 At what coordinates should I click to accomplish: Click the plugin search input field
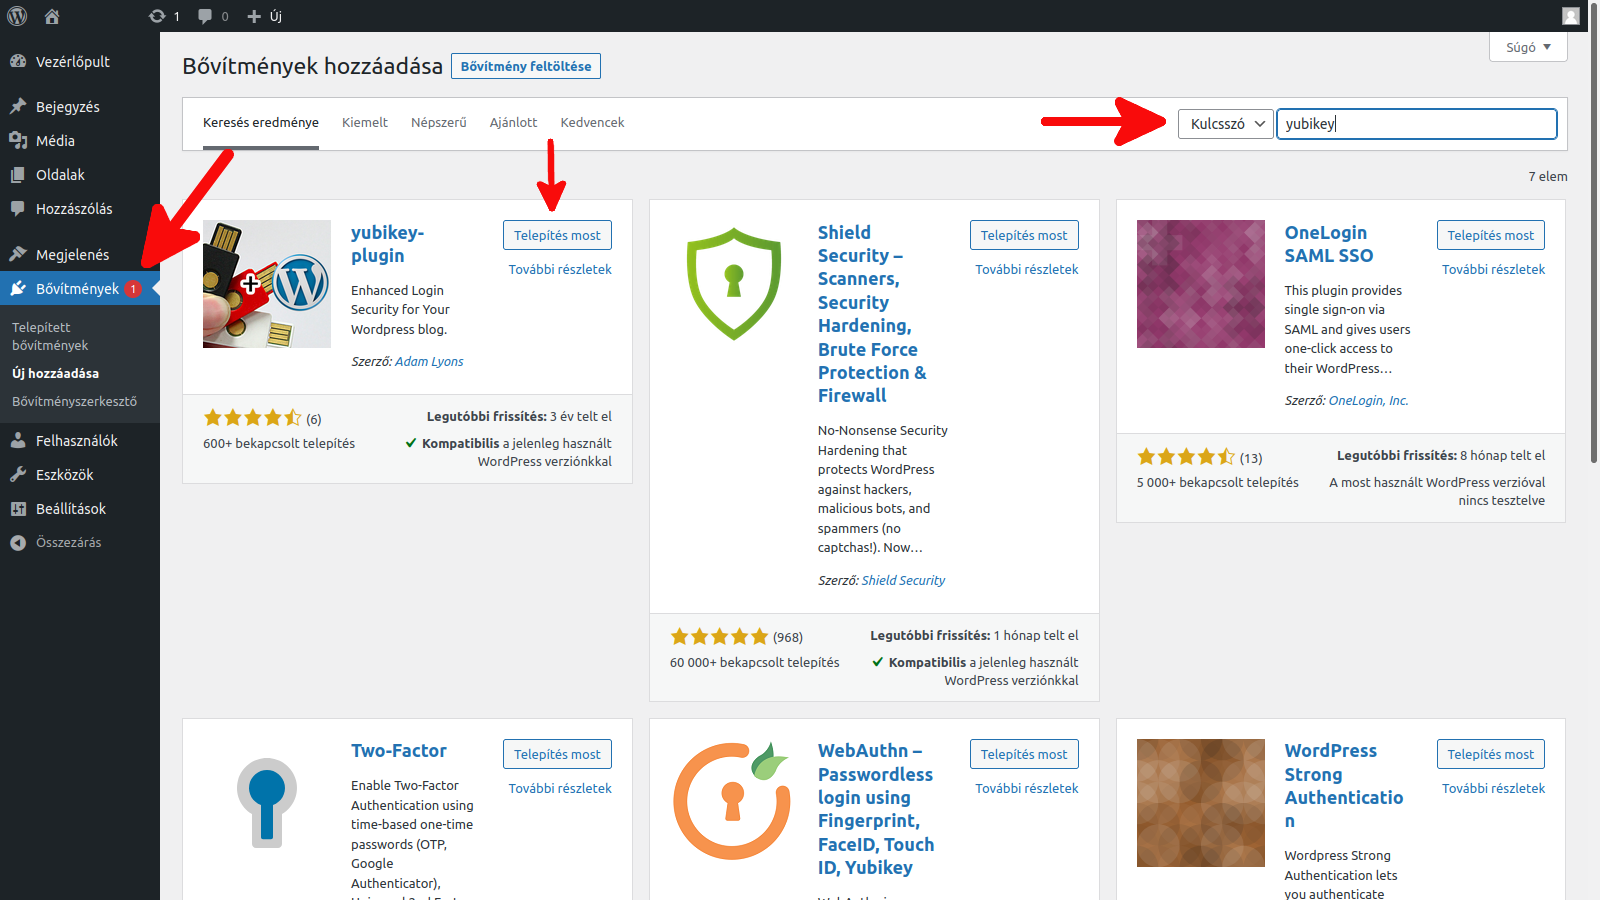click(x=1416, y=124)
